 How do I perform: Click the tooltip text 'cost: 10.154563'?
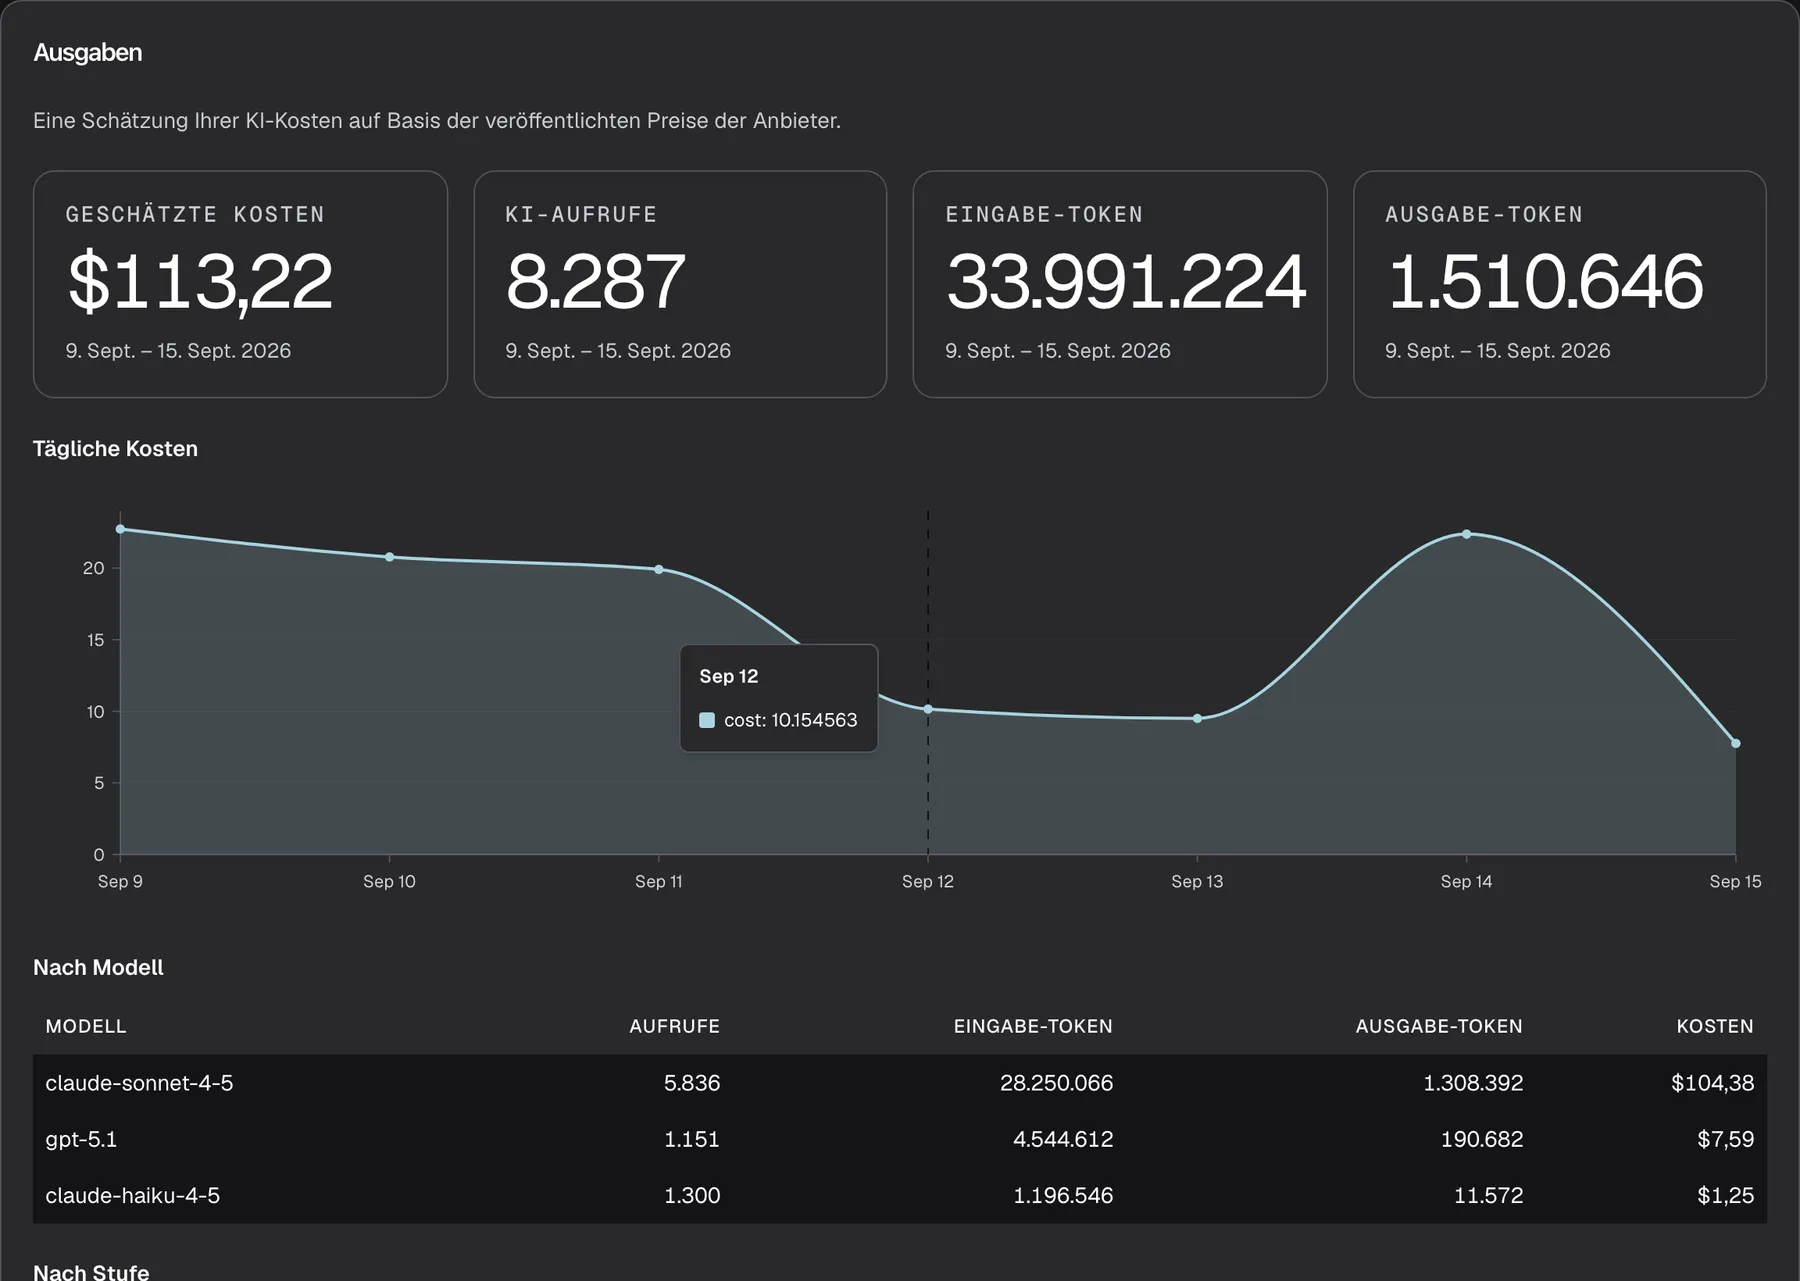[x=790, y=720]
